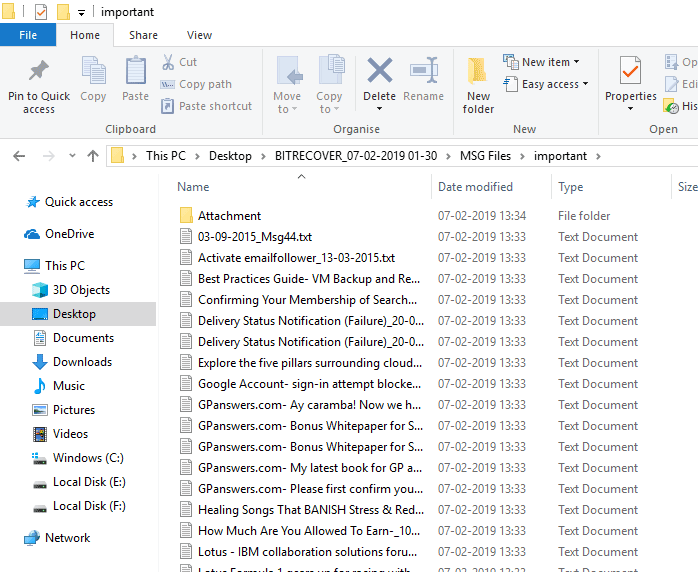Click the Copy ribbon icon
Image resolution: width=698 pixels, height=572 pixels.
click(93, 70)
